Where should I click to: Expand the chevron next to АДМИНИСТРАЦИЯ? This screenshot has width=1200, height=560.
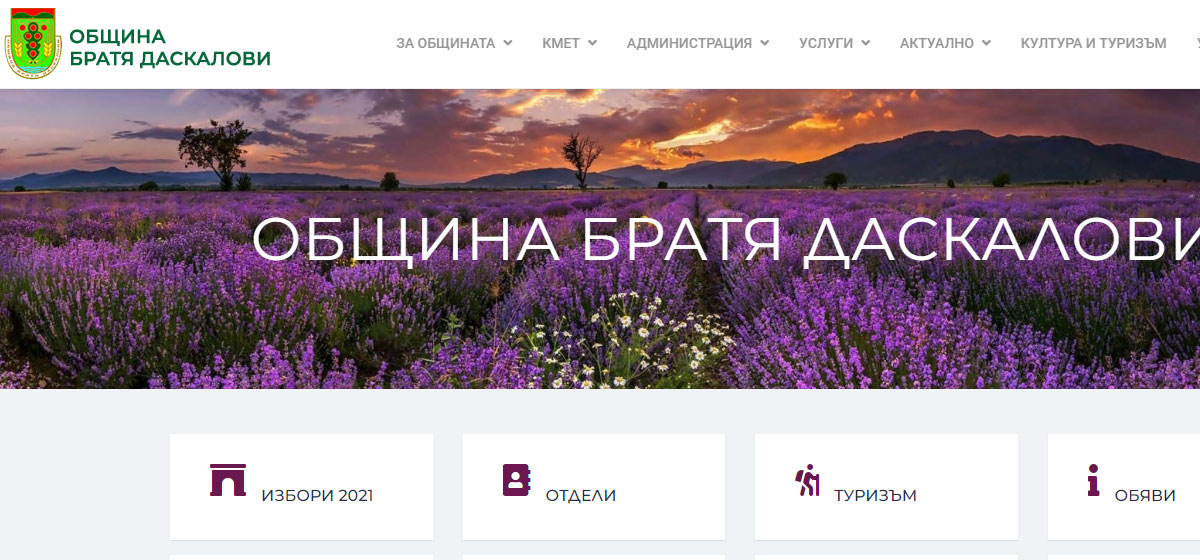764,43
